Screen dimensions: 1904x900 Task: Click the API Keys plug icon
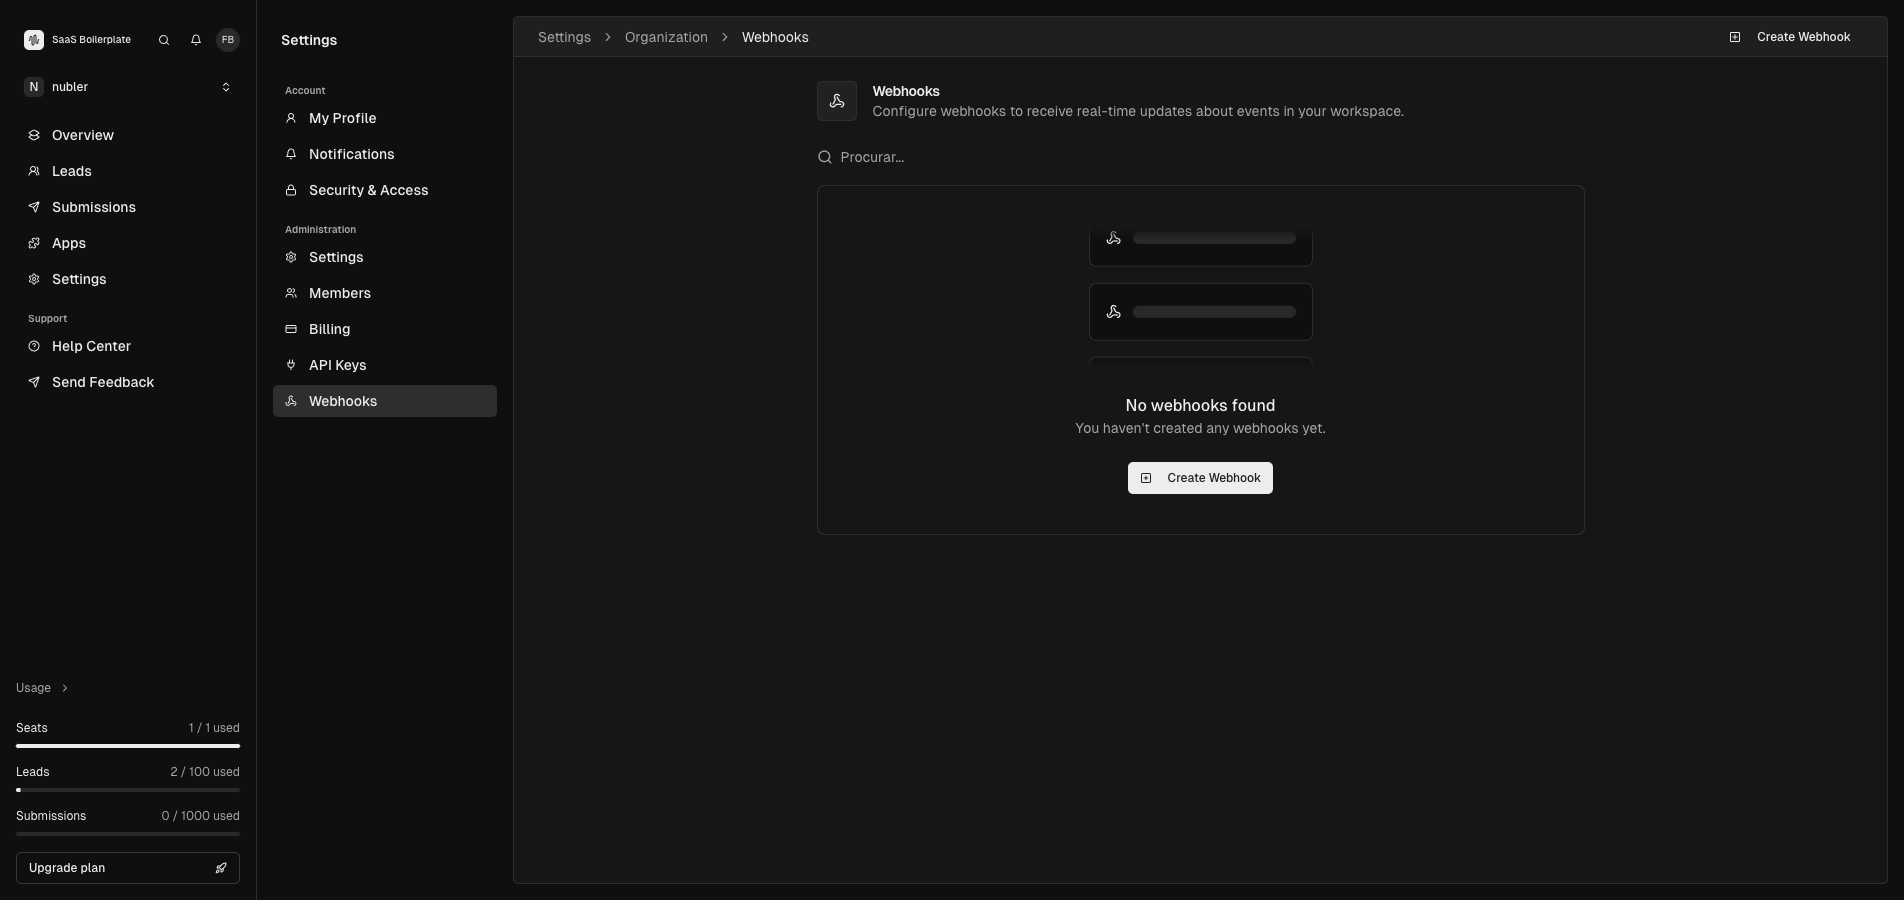pyautogui.click(x=291, y=365)
